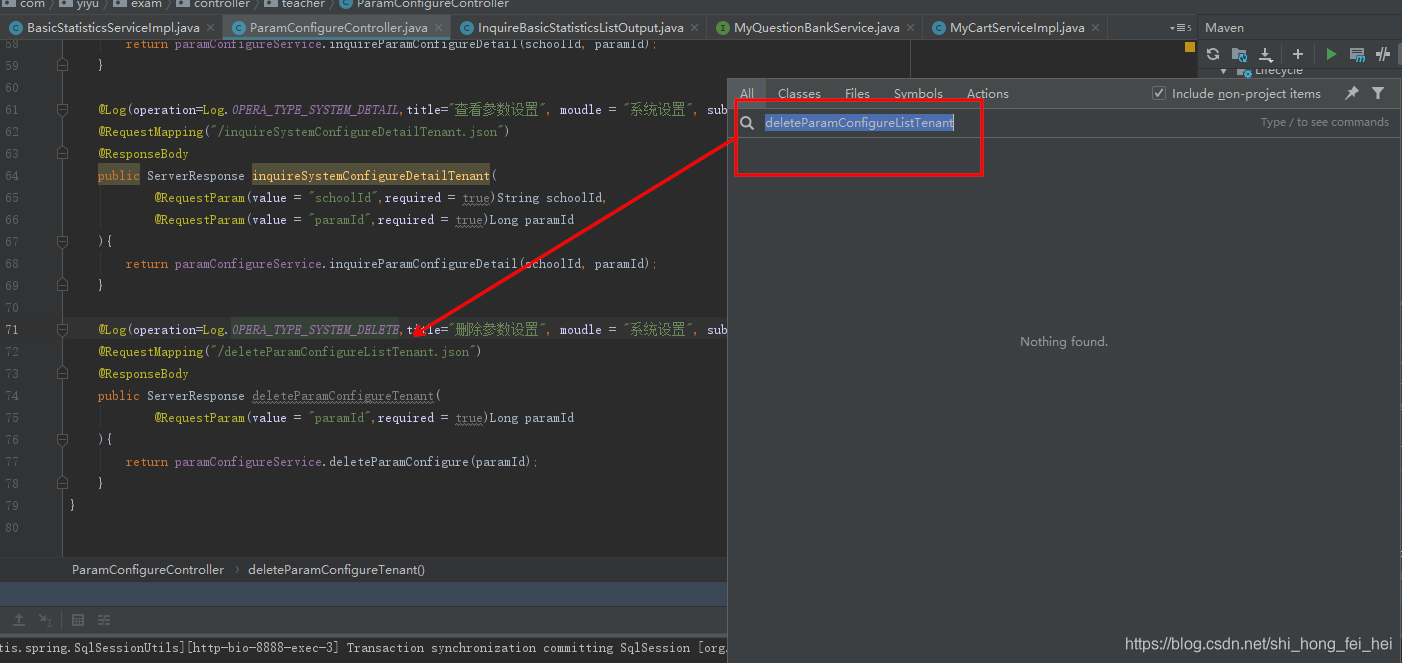Click the deleteParamConfigureTenant method name at line 74
Viewport: 1402px width, 663px height.
point(343,395)
